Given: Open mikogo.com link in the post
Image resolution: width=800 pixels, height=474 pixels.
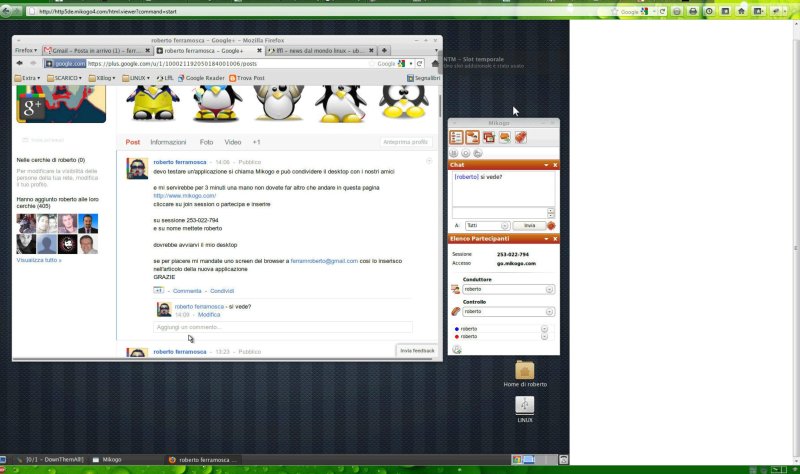Looking at the screenshot, I should click(185, 195).
